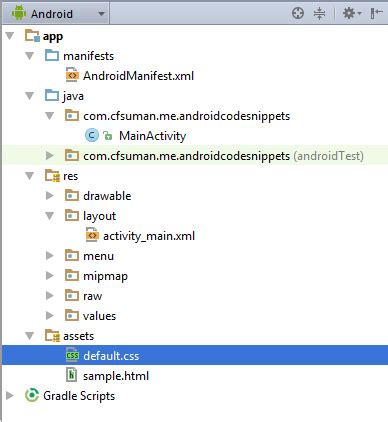388x422 pixels.
Task: Click the Android robot icon
Action: [x=19, y=13]
